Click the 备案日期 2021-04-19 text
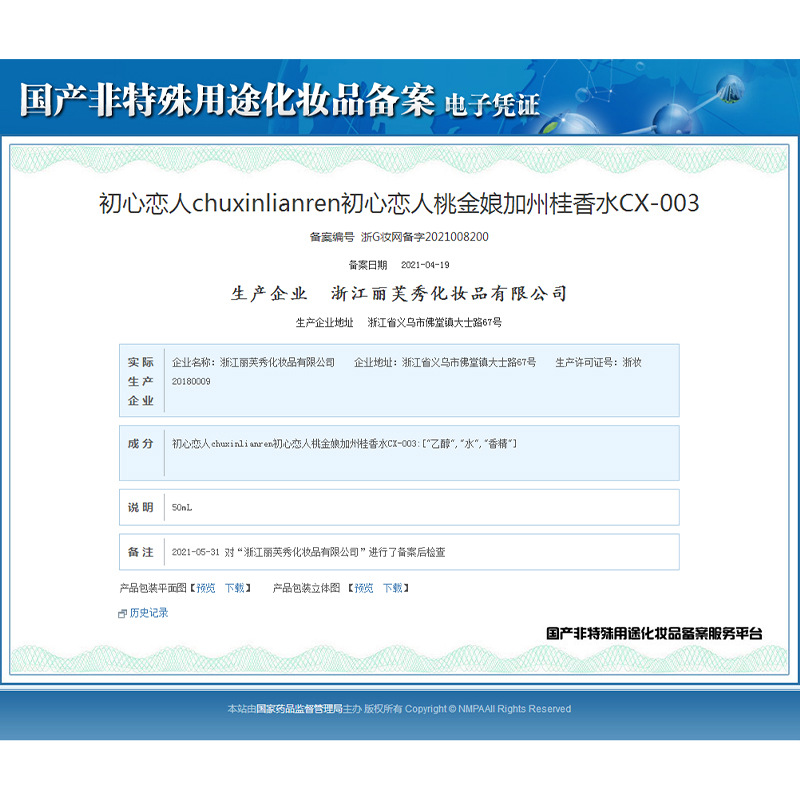 coord(399,265)
